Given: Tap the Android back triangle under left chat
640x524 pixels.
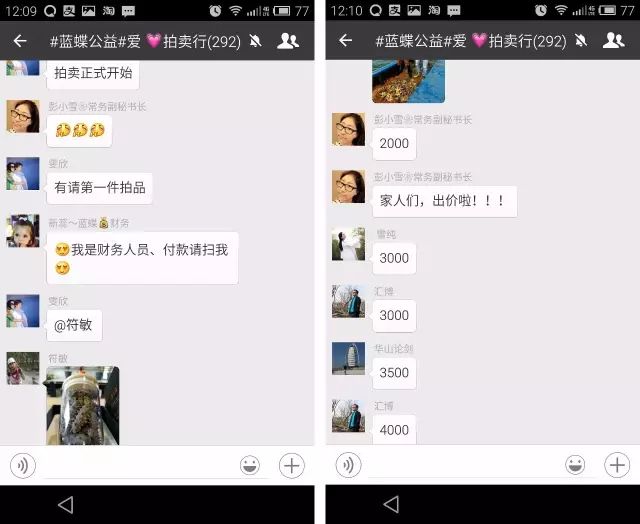Looking at the screenshot, I should pyautogui.click(x=66, y=505).
